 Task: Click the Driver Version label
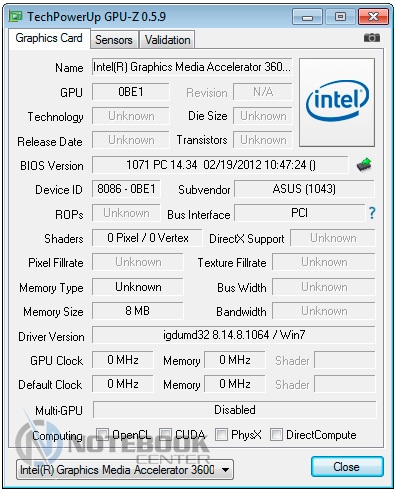click(51, 337)
